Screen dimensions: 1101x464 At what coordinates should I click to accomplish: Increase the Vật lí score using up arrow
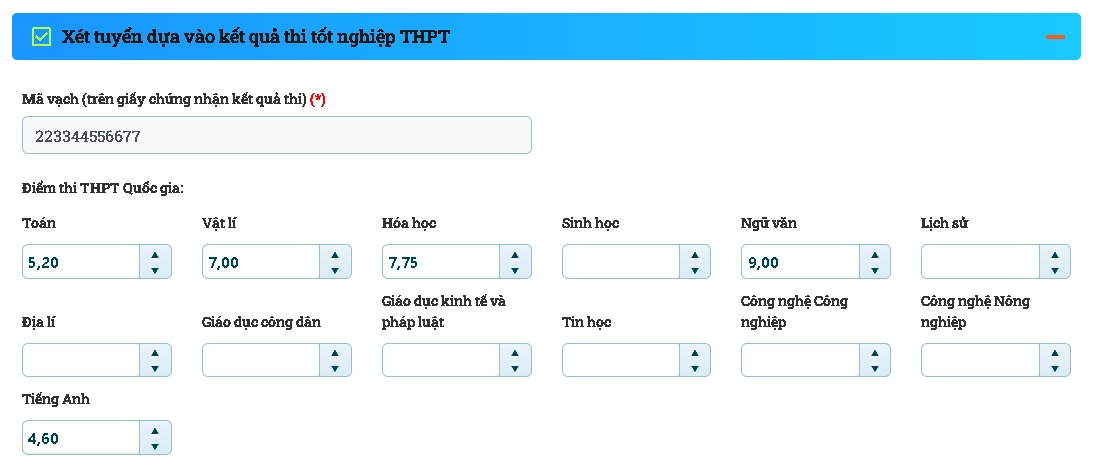tap(335, 254)
